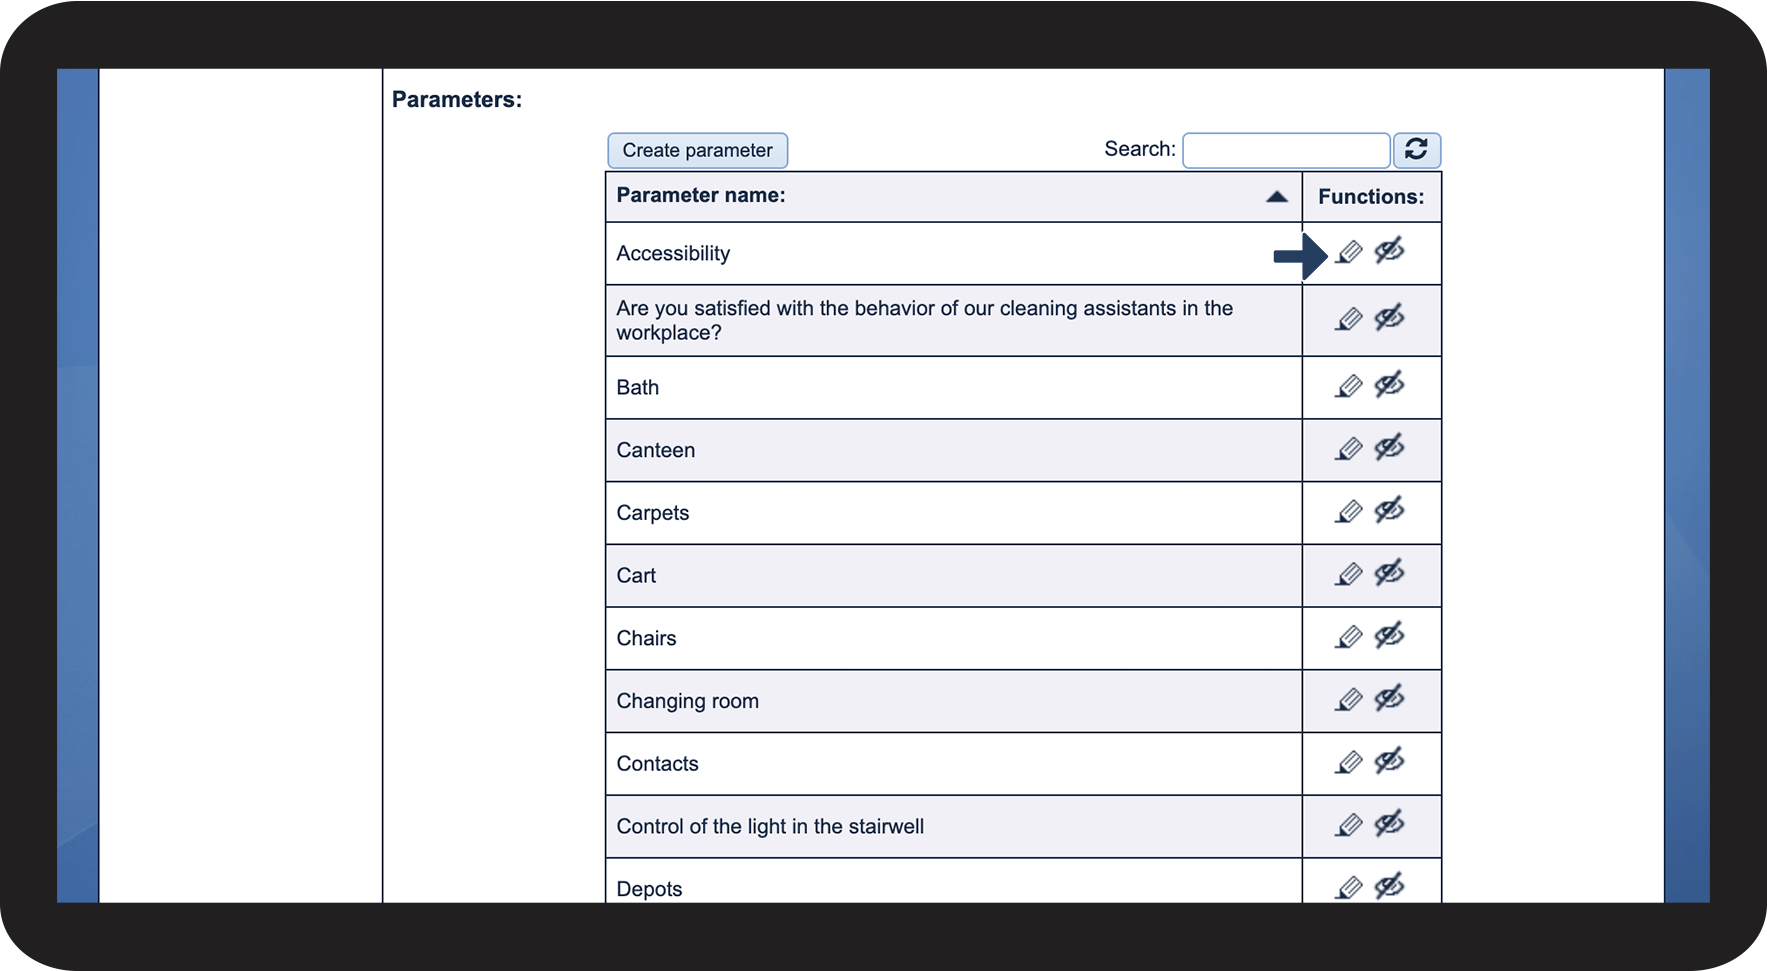Edit the Carpets parameter
This screenshot has height=971, width=1767.
[1349, 512]
